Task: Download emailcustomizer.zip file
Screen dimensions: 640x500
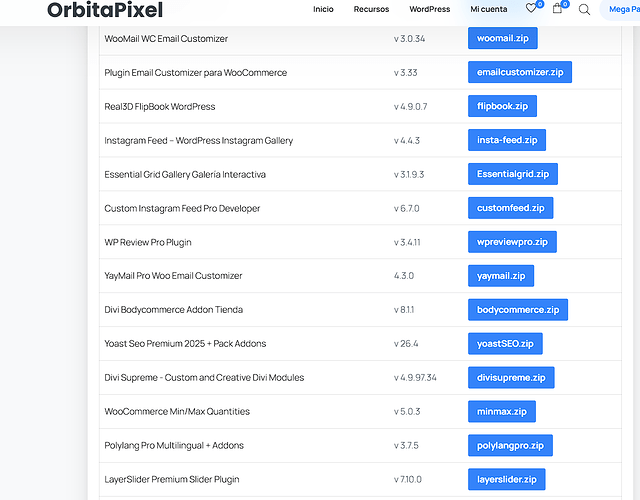Action: (x=519, y=73)
